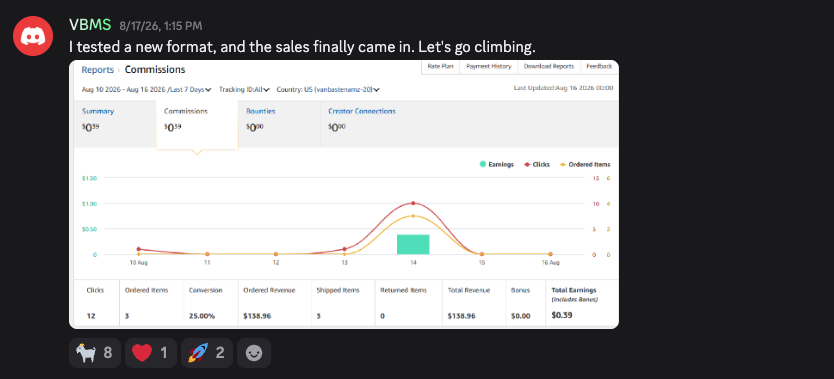The image size is (834, 379).
Task: Open the Creator Connections tab card
Action: coord(362,123)
